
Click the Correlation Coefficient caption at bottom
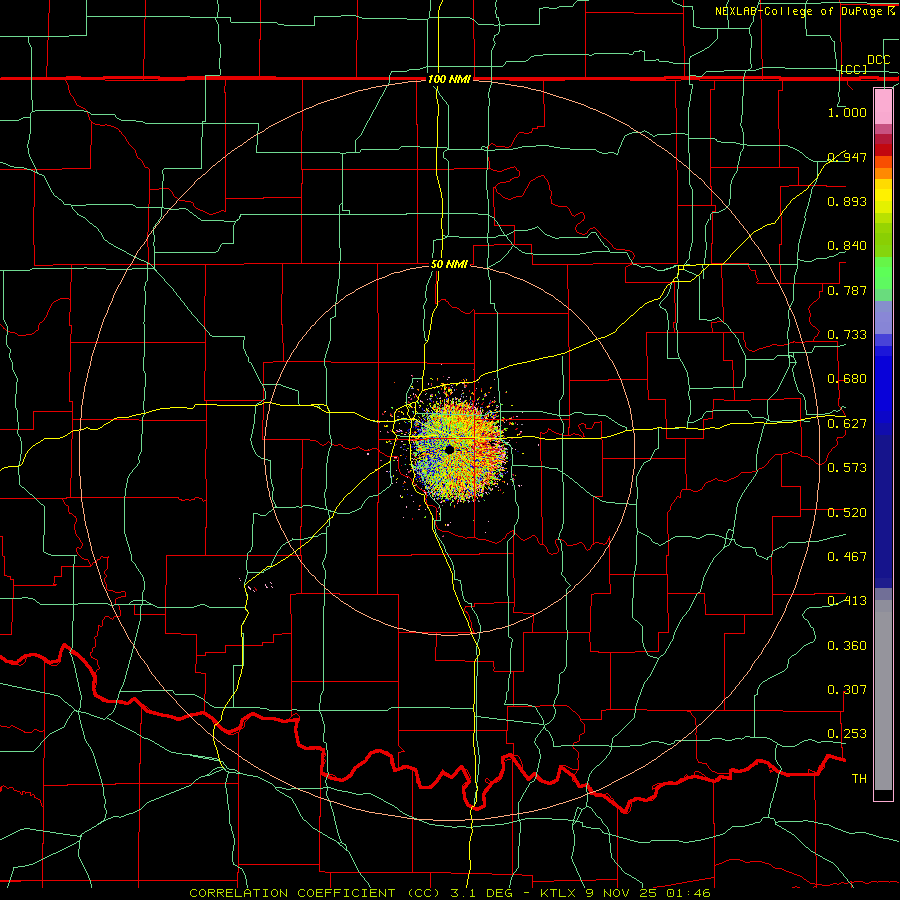(x=450, y=893)
